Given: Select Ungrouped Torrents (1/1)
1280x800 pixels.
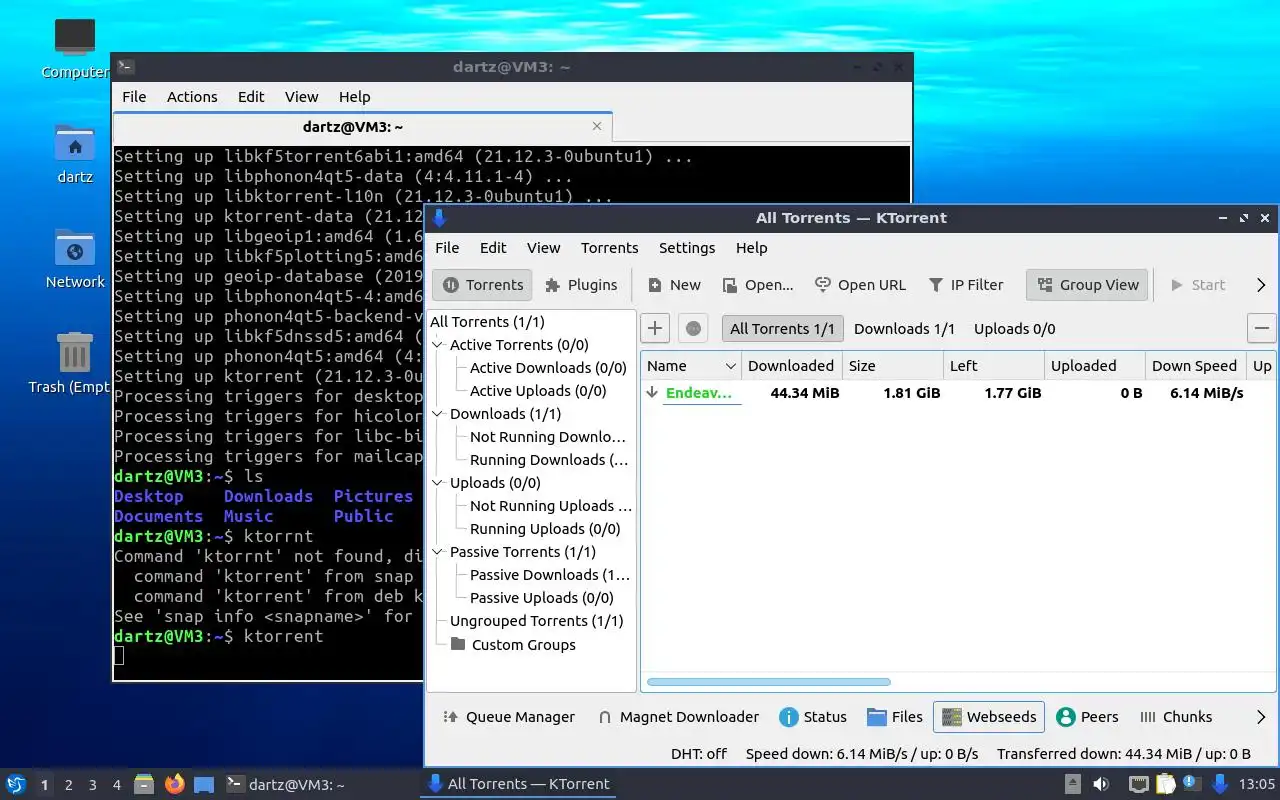Looking at the screenshot, I should pos(536,621).
